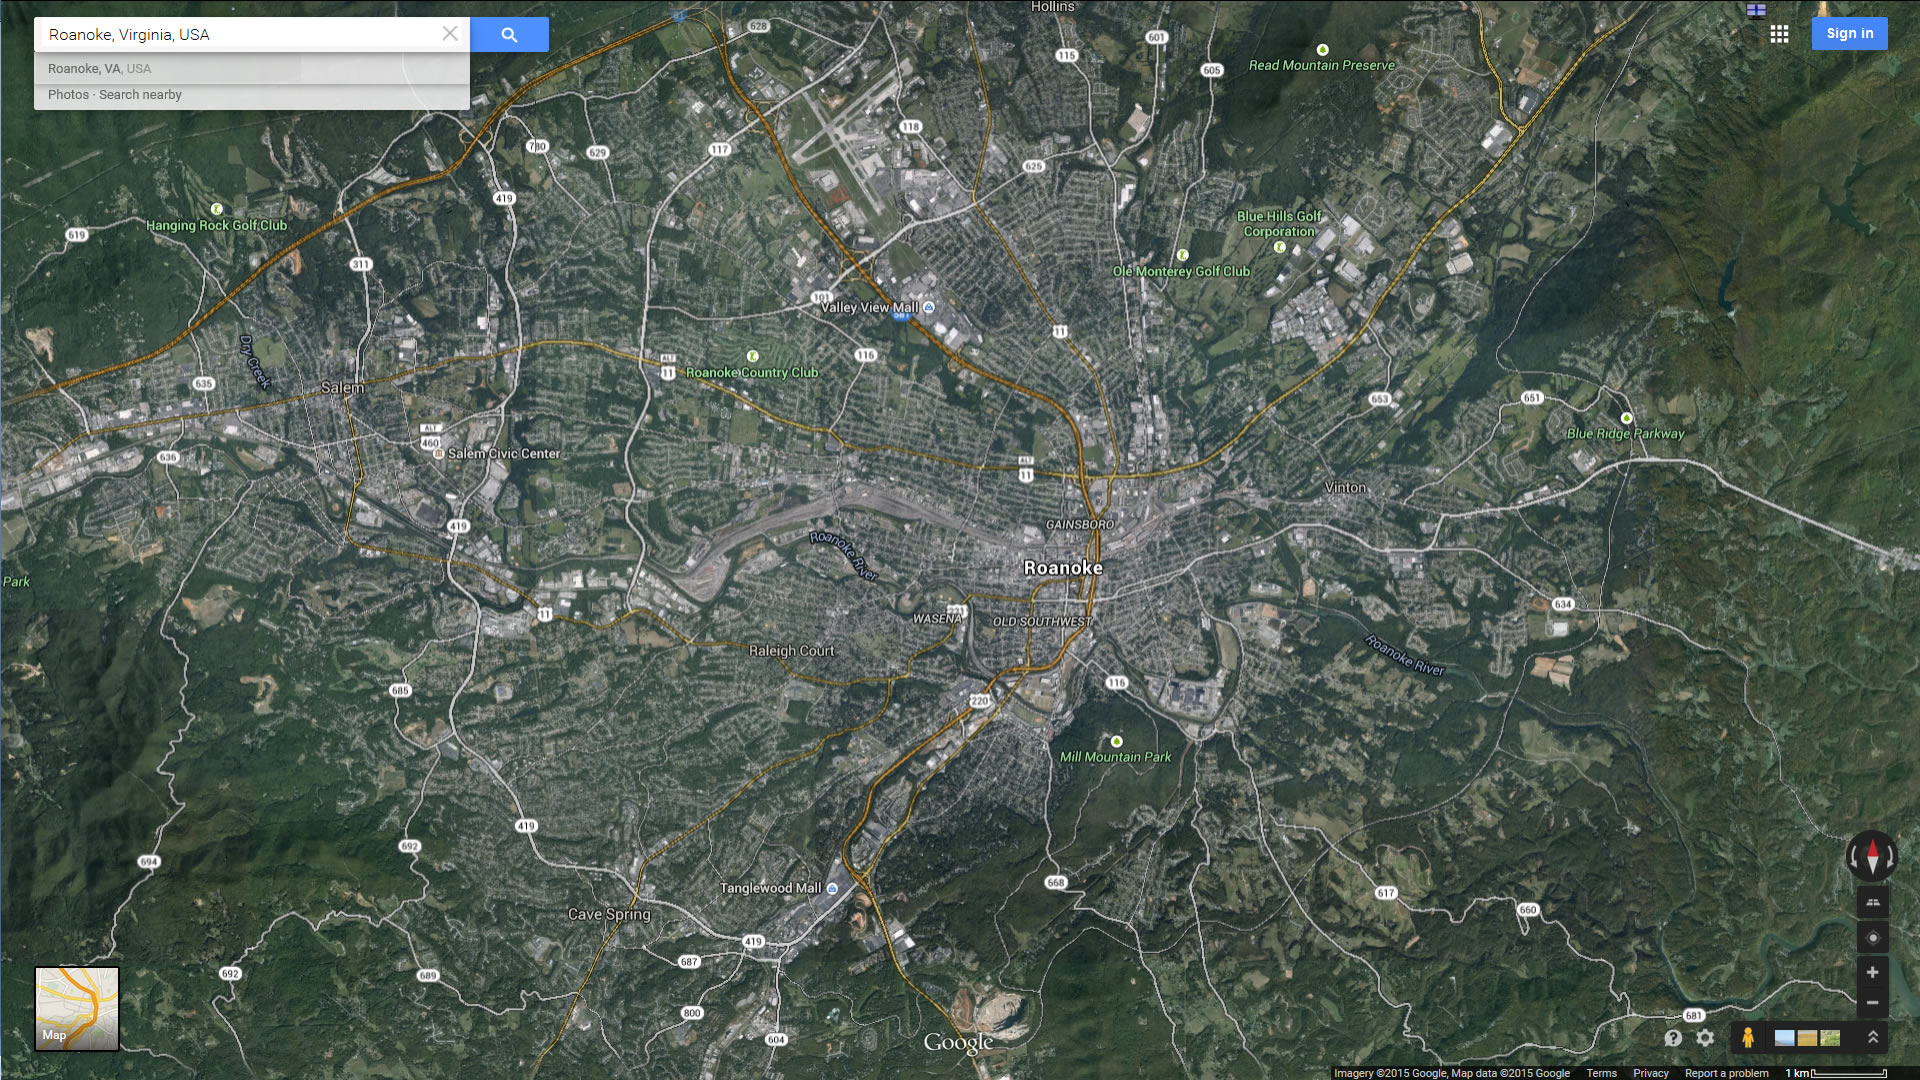This screenshot has height=1080, width=1920.
Task: Click the Search nearby link
Action: tap(140, 95)
